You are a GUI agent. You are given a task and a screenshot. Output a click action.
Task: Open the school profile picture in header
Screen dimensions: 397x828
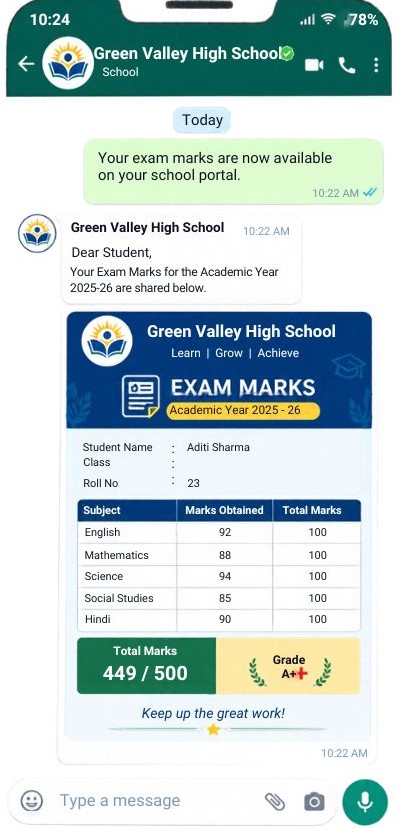click(68, 63)
